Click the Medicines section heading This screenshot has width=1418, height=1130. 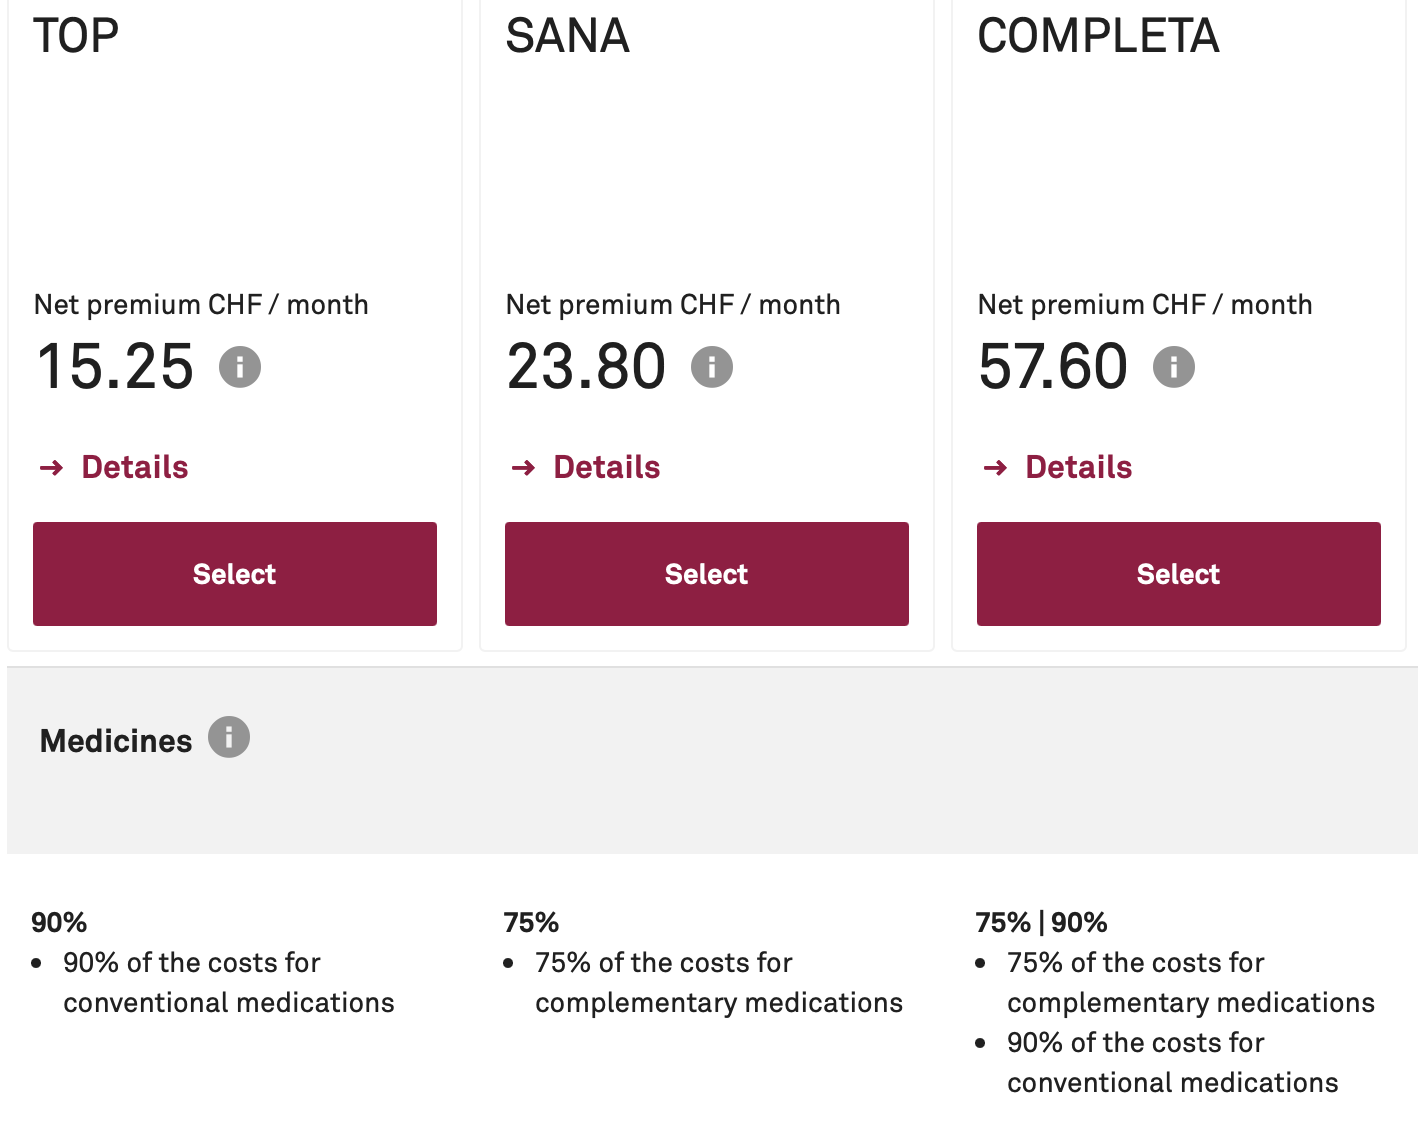coord(116,741)
